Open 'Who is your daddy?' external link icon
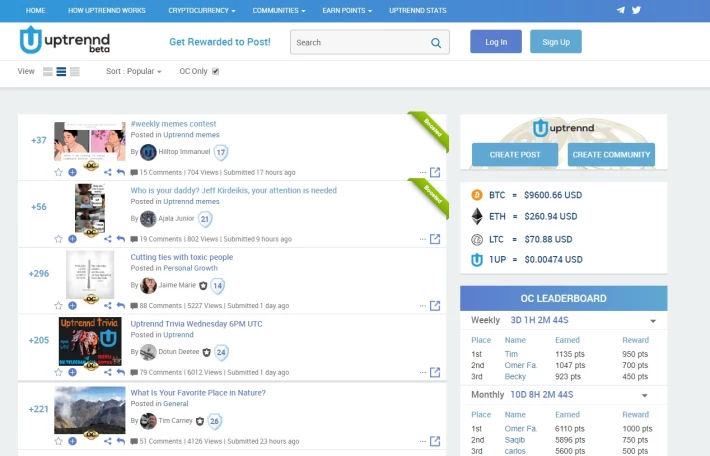The image size is (710, 456). (435, 239)
